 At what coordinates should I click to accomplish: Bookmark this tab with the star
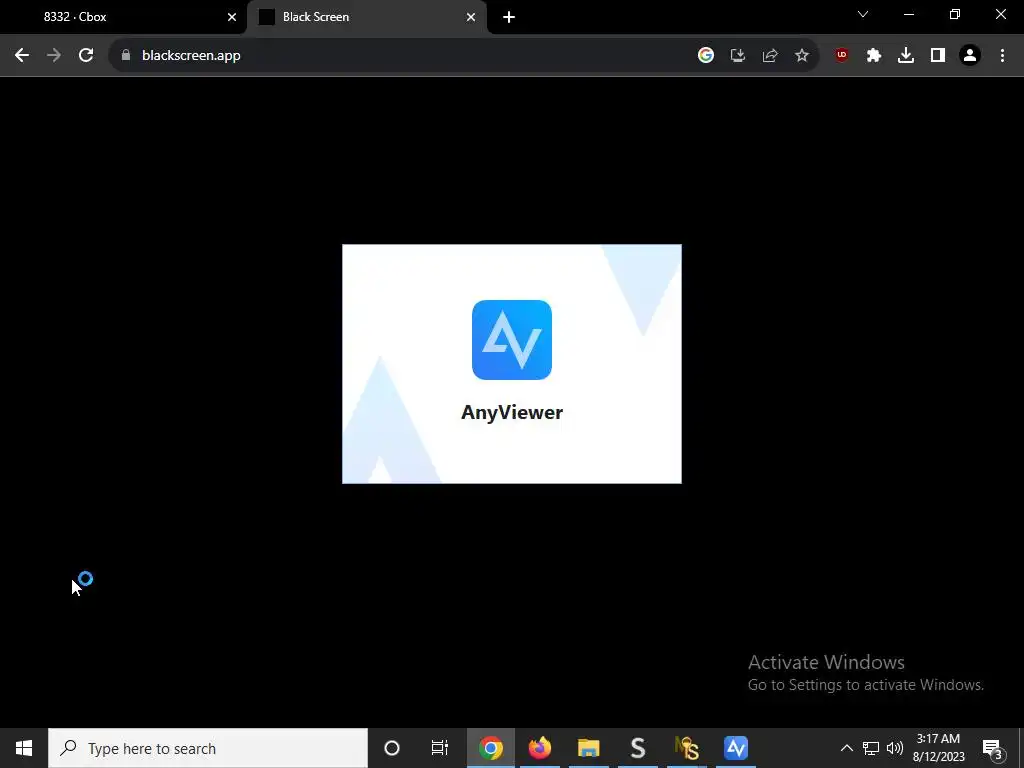tap(802, 56)
